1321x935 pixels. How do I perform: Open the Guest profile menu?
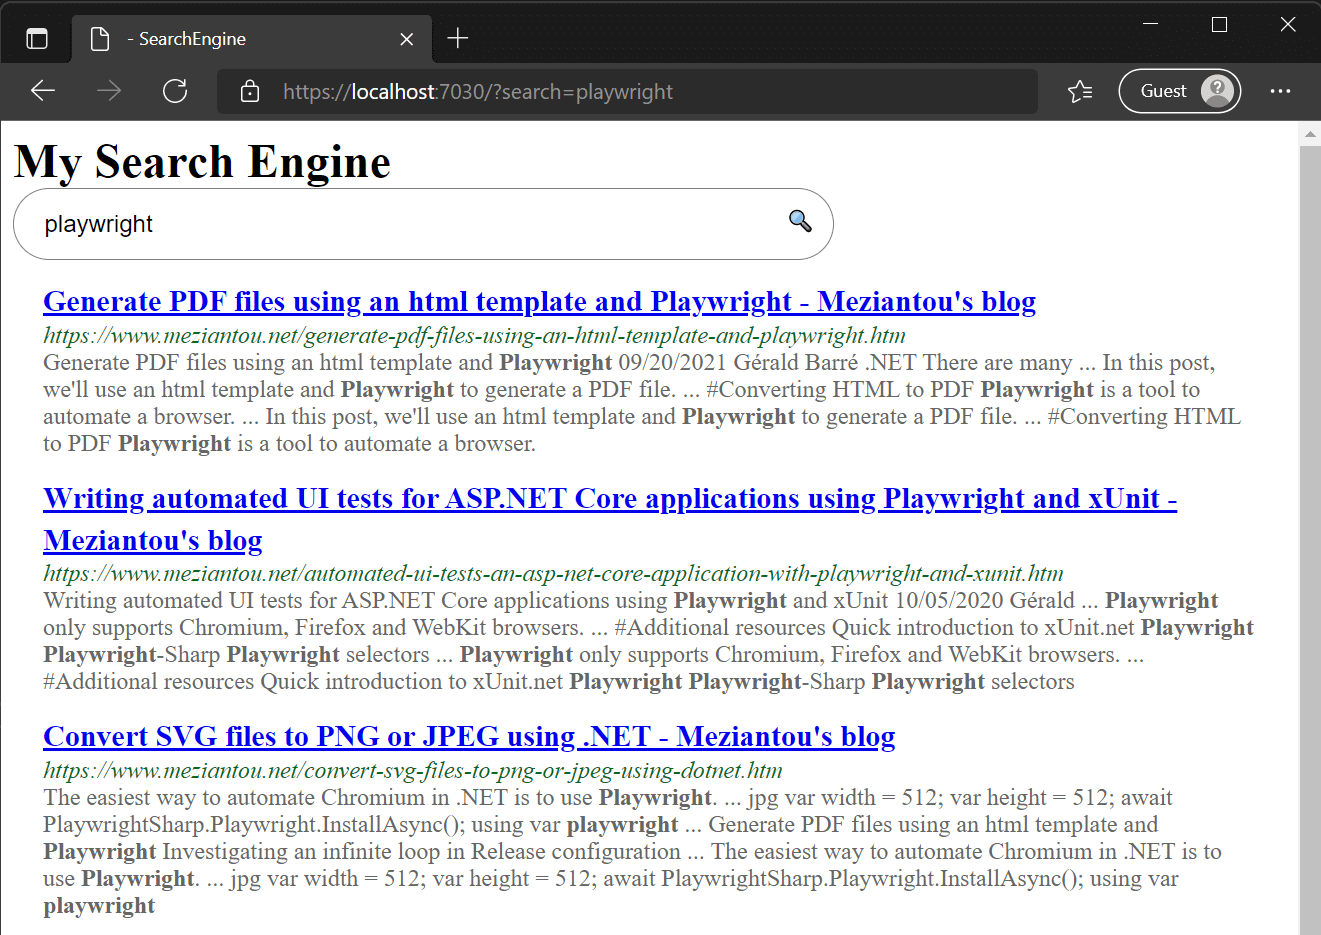[x=1180, y=91]
